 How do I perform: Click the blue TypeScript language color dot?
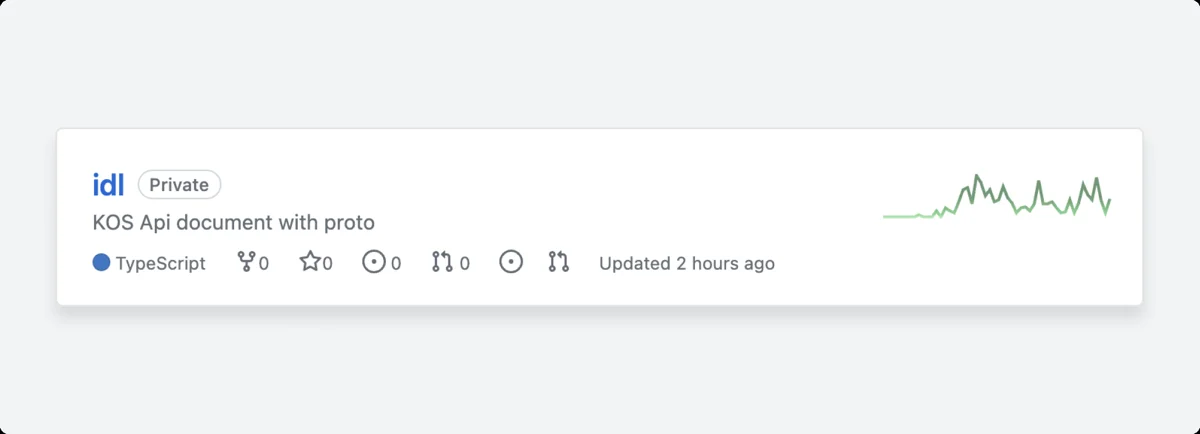pyautogui.click(x=101, y=263)
